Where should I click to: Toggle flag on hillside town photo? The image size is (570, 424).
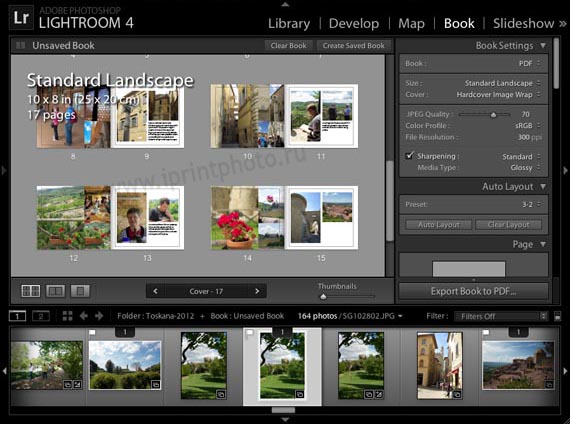click(485, 332)
